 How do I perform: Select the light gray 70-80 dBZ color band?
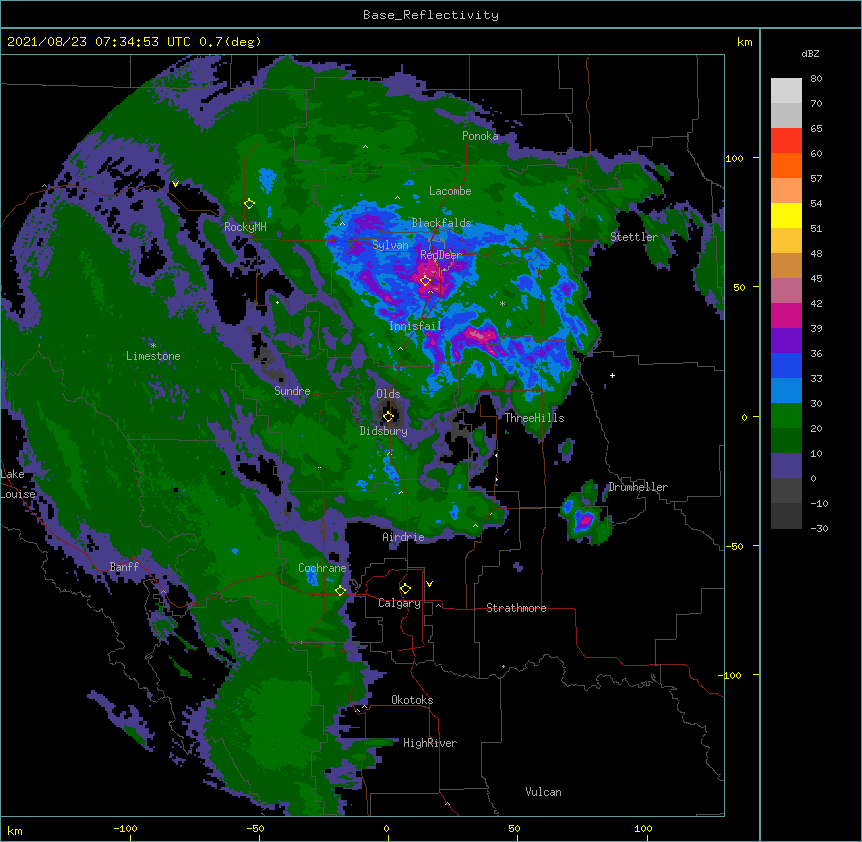click(786, 91)
